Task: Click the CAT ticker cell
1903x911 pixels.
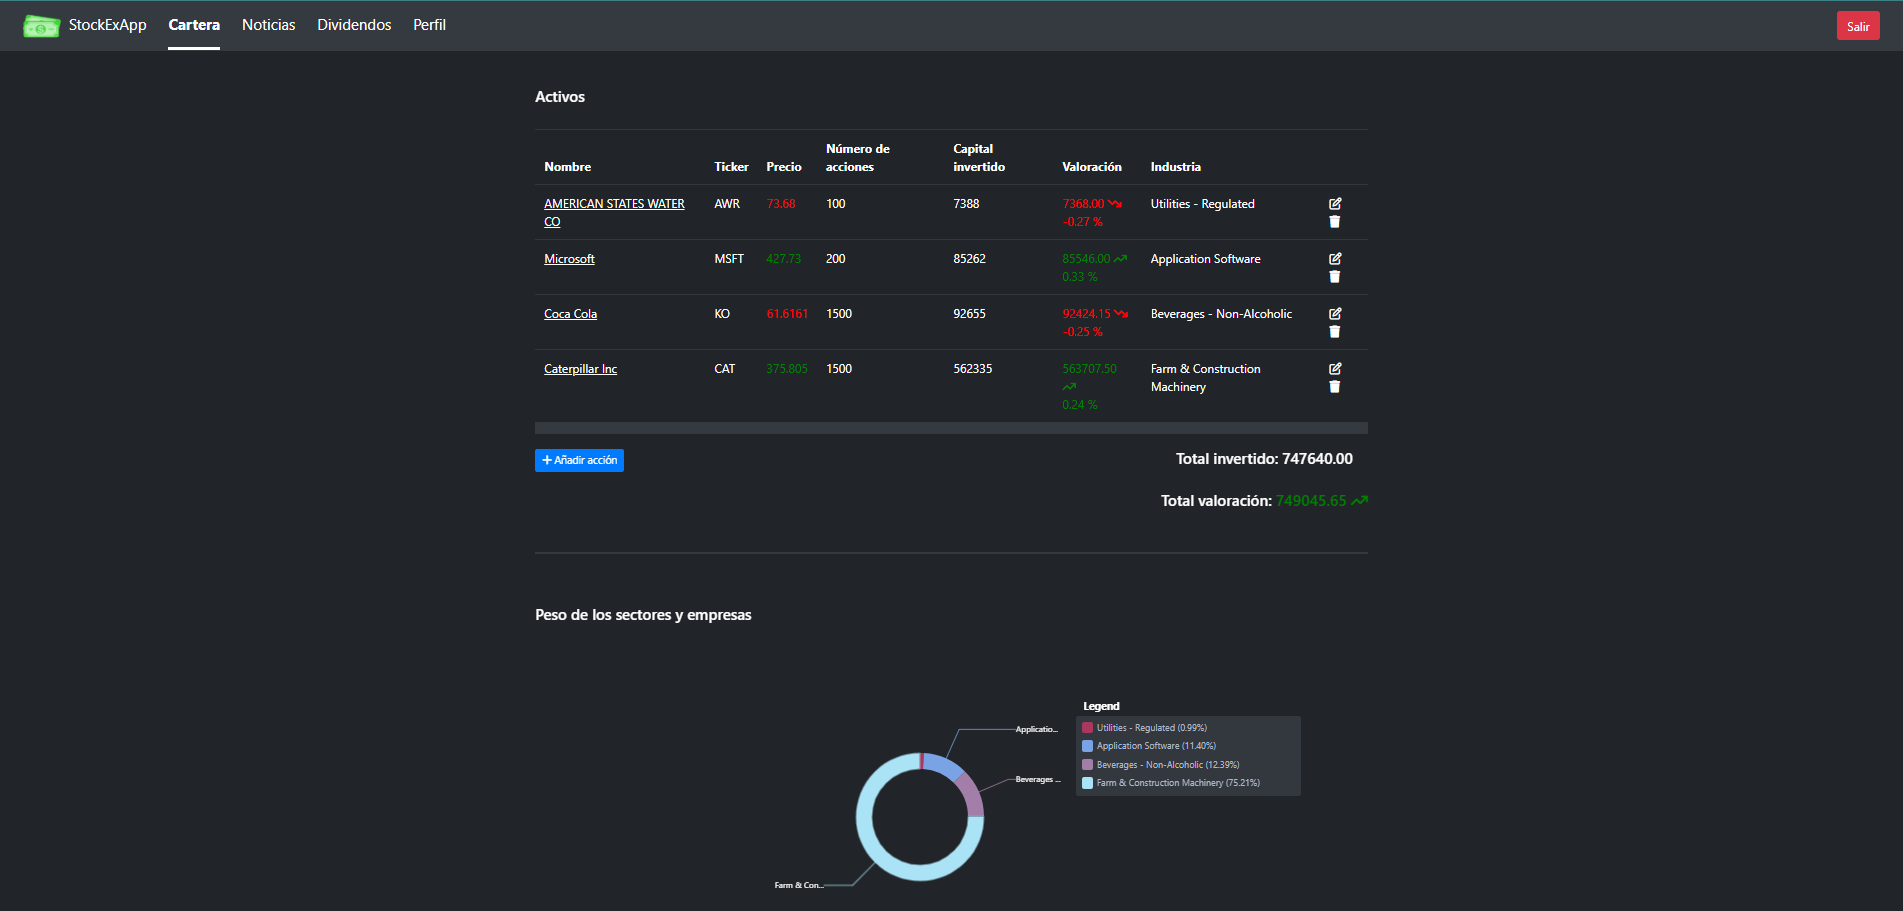Action: click(x=724, y=369)
